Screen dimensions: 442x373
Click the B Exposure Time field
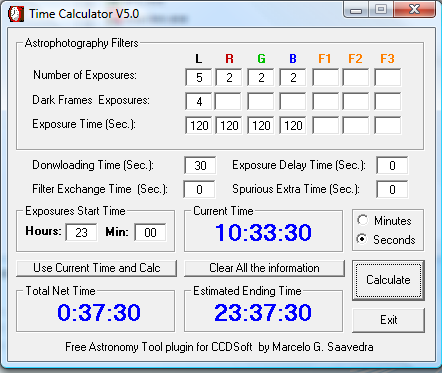tap(293, 125)
